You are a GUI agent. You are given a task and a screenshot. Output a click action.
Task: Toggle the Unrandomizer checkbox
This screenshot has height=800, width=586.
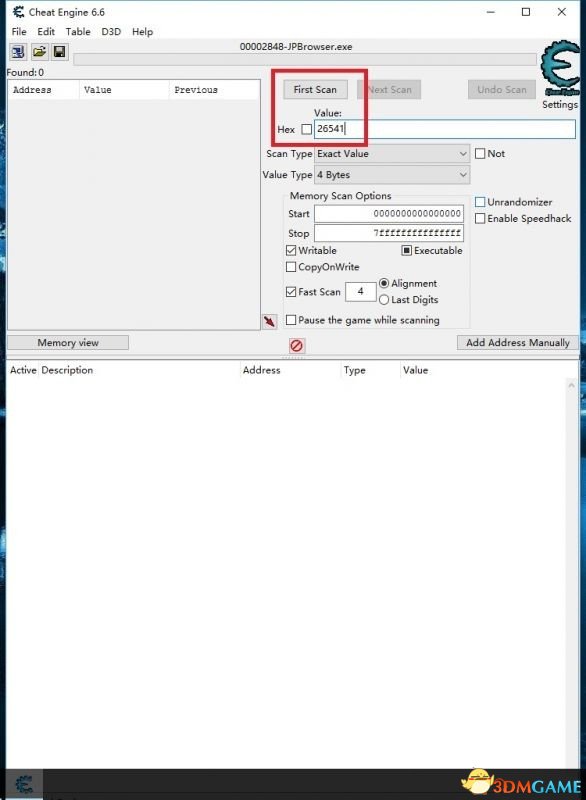[x=480, y=202]
